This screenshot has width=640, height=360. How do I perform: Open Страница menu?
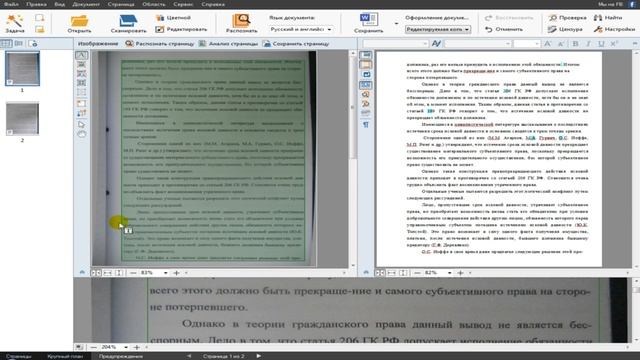click(121, 4)
